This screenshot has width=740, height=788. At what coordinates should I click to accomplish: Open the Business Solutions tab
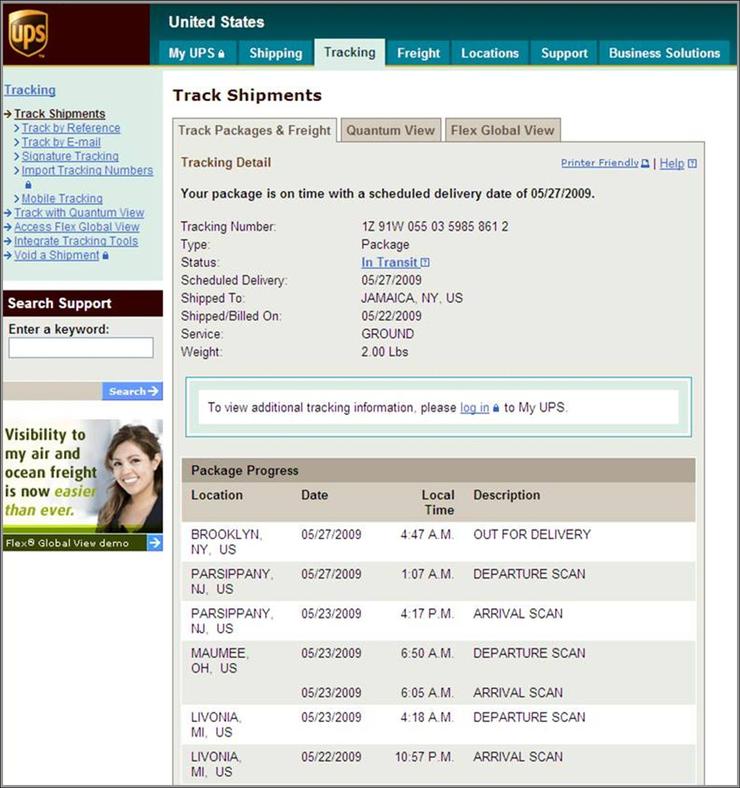tap(664, 53)
